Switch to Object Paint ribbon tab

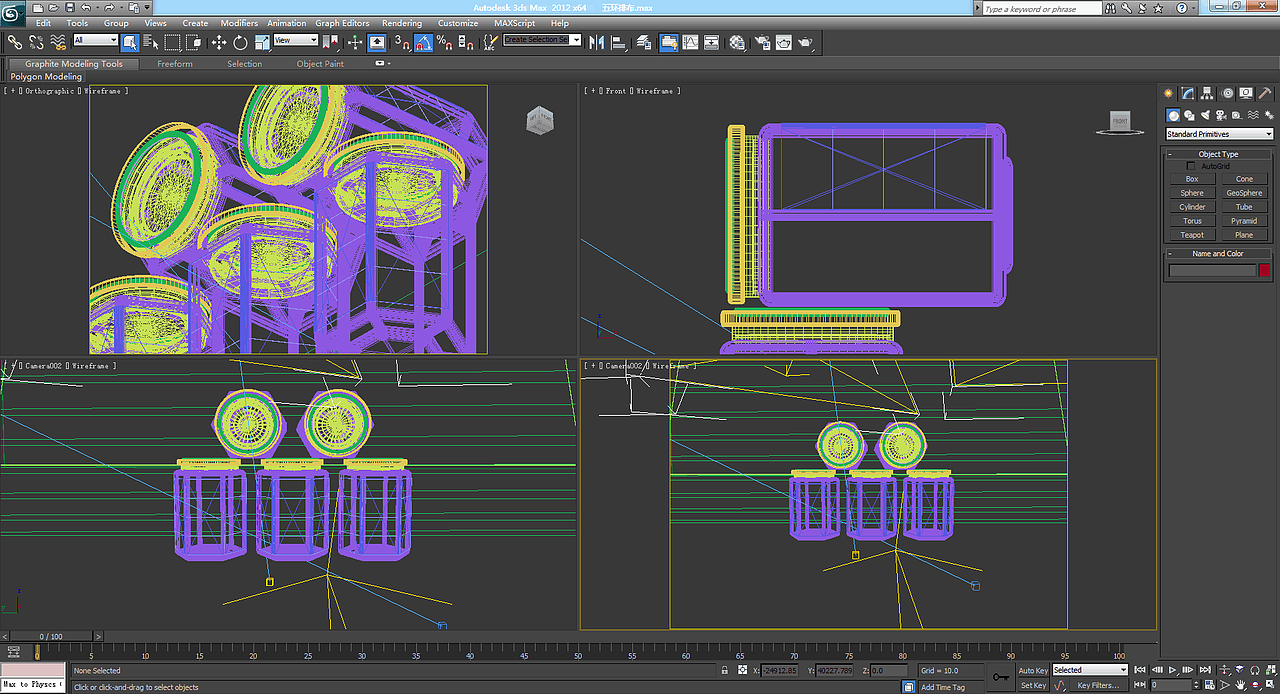point(320,64)
